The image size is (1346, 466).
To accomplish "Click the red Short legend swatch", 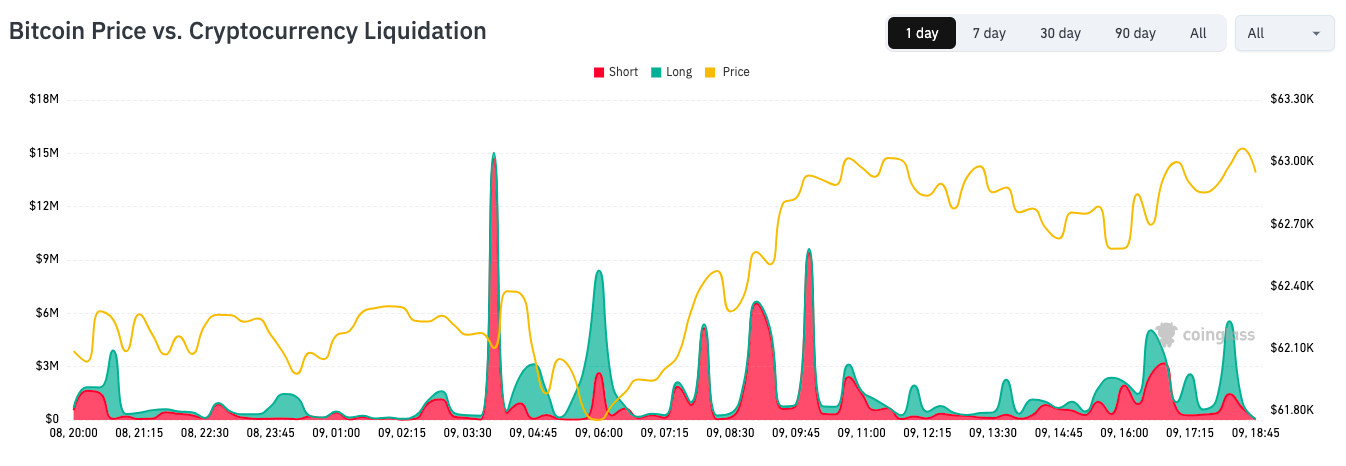I will pyautogui.click(x=599, y=72).
